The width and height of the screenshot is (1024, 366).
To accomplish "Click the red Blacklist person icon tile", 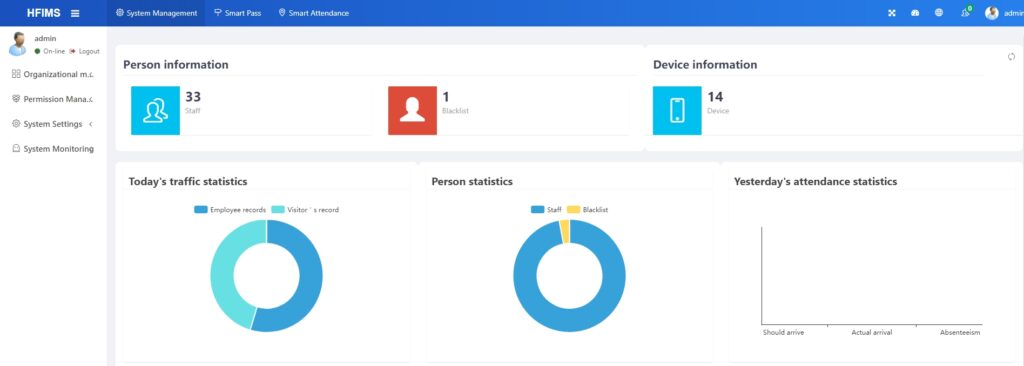I will 412,110.
